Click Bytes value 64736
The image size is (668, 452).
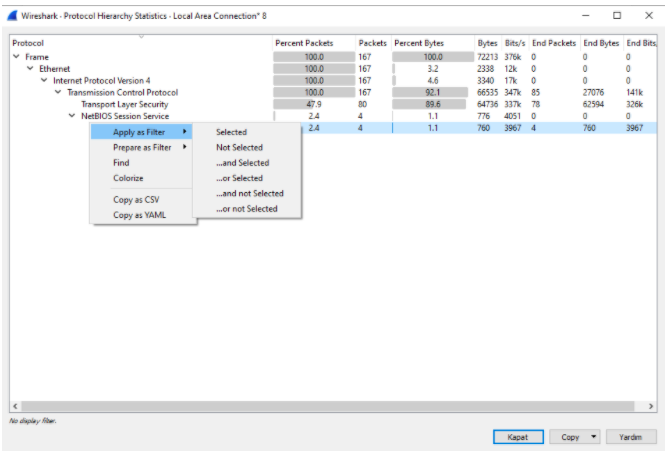[x=487, y=104]
